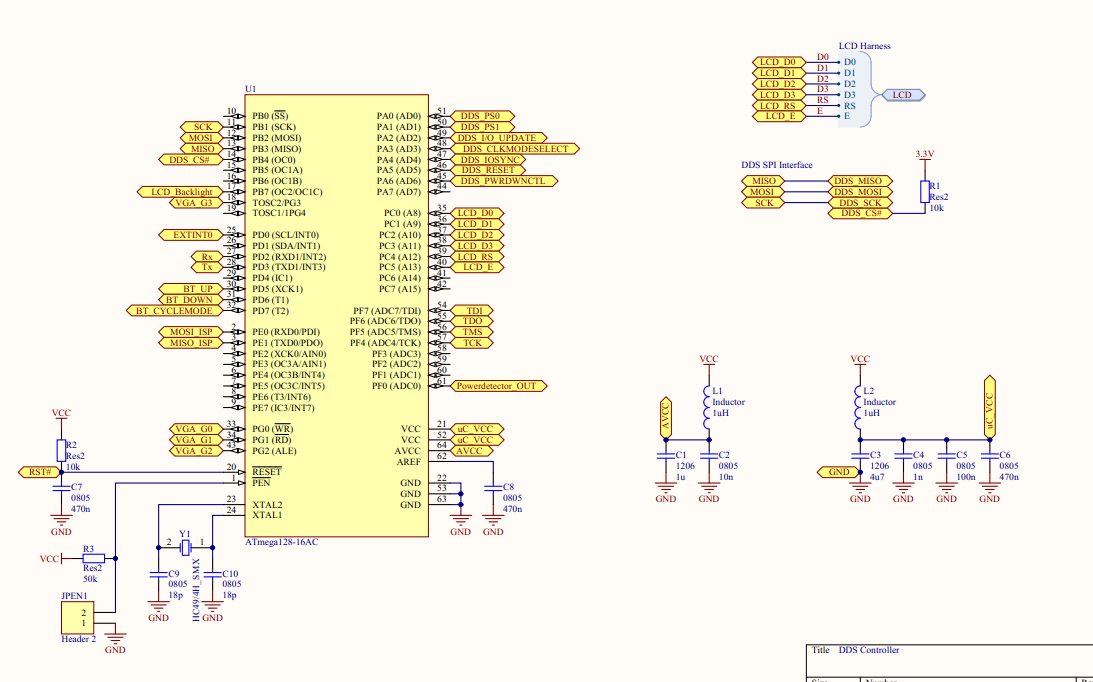Viewport: 1093px width, 682px height.
Task: Select the DDS_I/O_UPDATE port
Action: click(498, 138)
